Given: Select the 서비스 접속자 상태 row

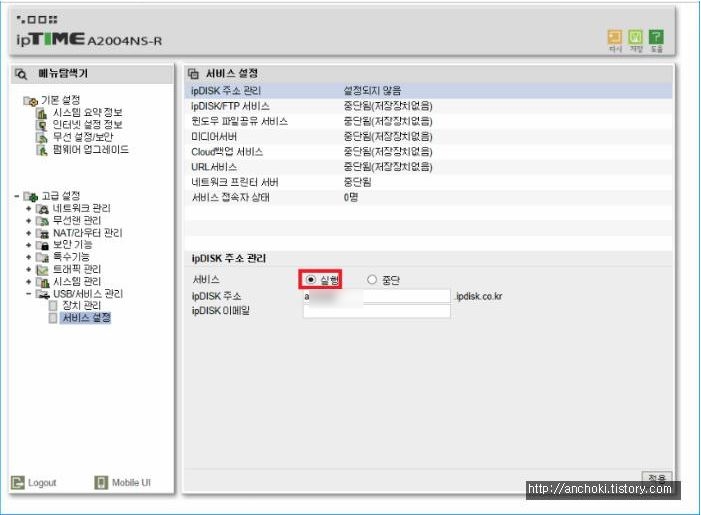Looking at the screenshot, I should click(428, 197).
